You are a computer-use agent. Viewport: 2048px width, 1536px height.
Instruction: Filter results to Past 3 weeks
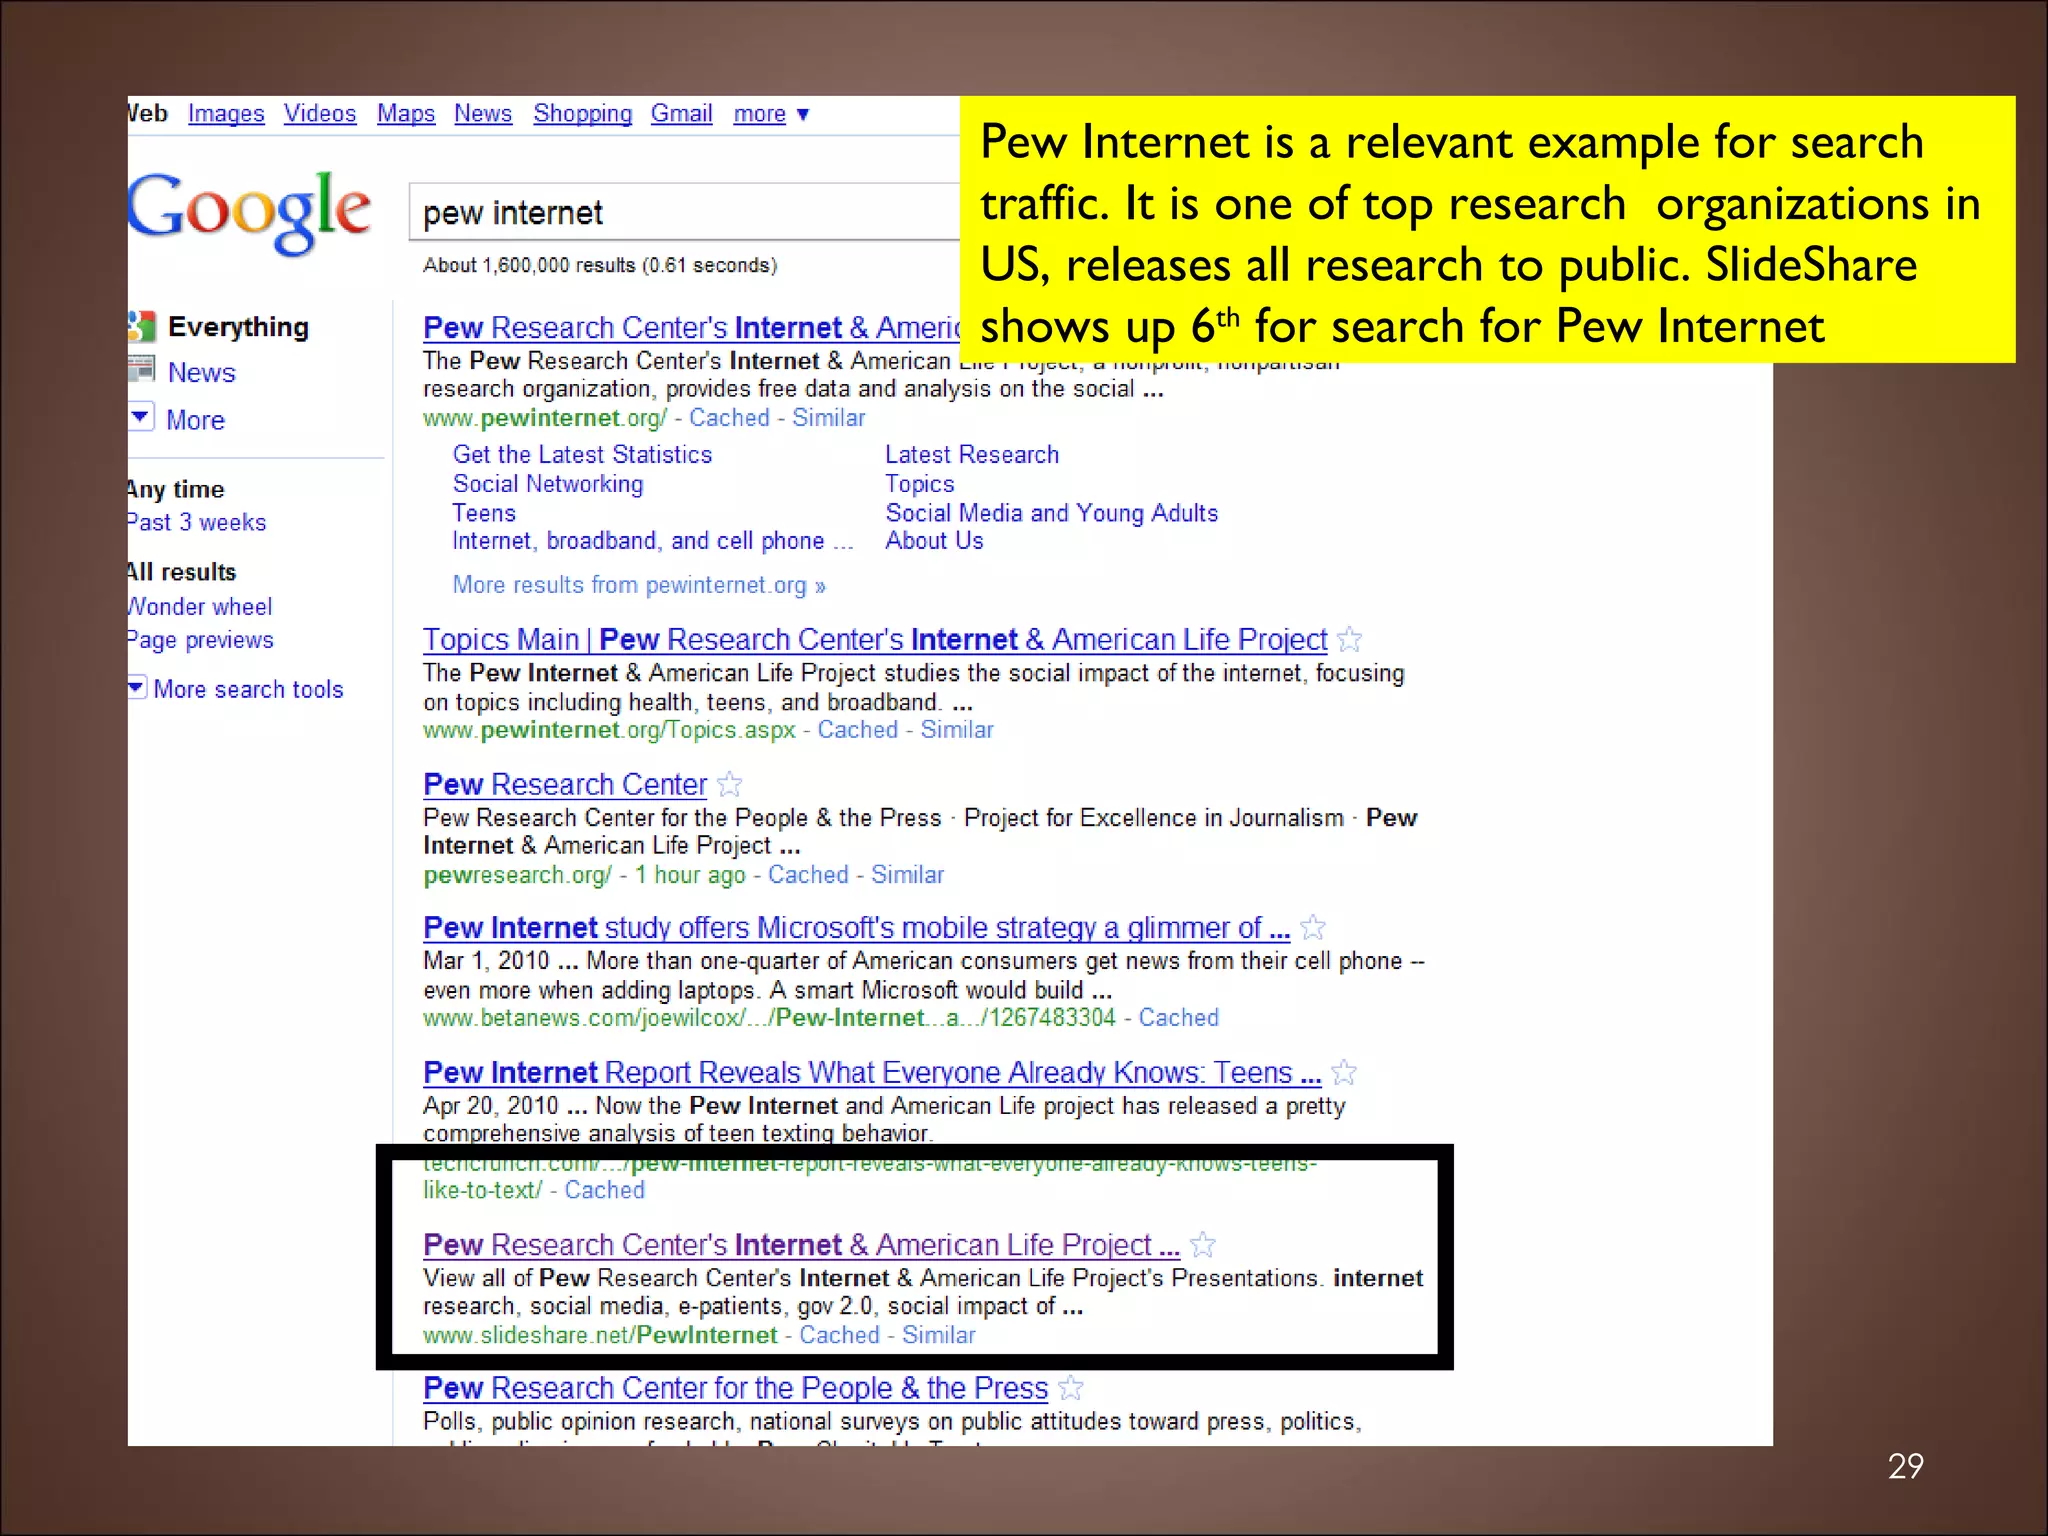[197, 522]
